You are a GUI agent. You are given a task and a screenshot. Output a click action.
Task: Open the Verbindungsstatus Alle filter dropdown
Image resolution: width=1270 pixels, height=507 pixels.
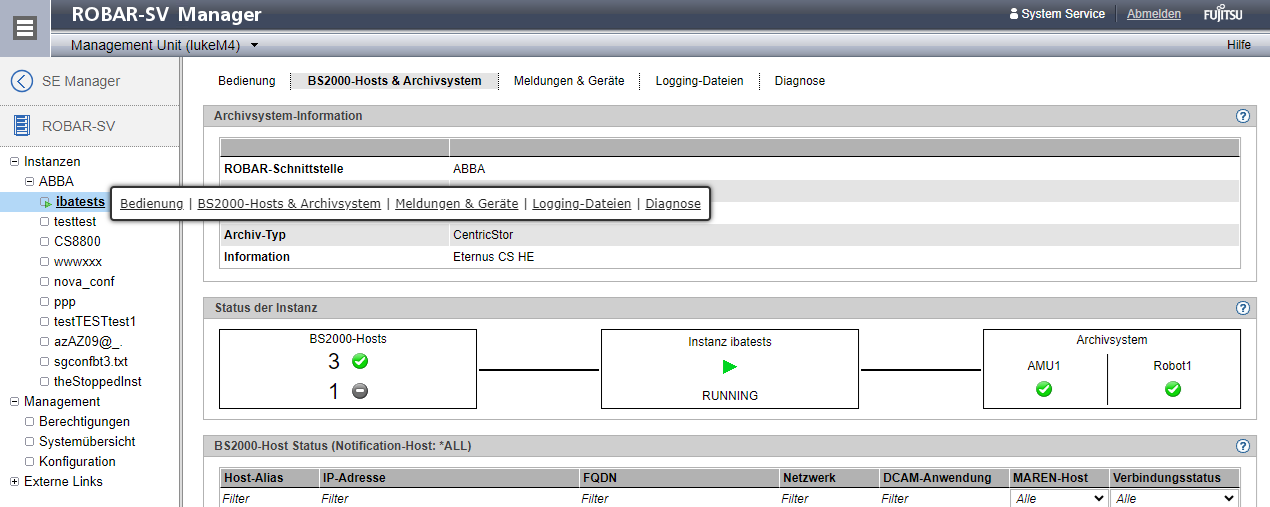point(1175,498)
